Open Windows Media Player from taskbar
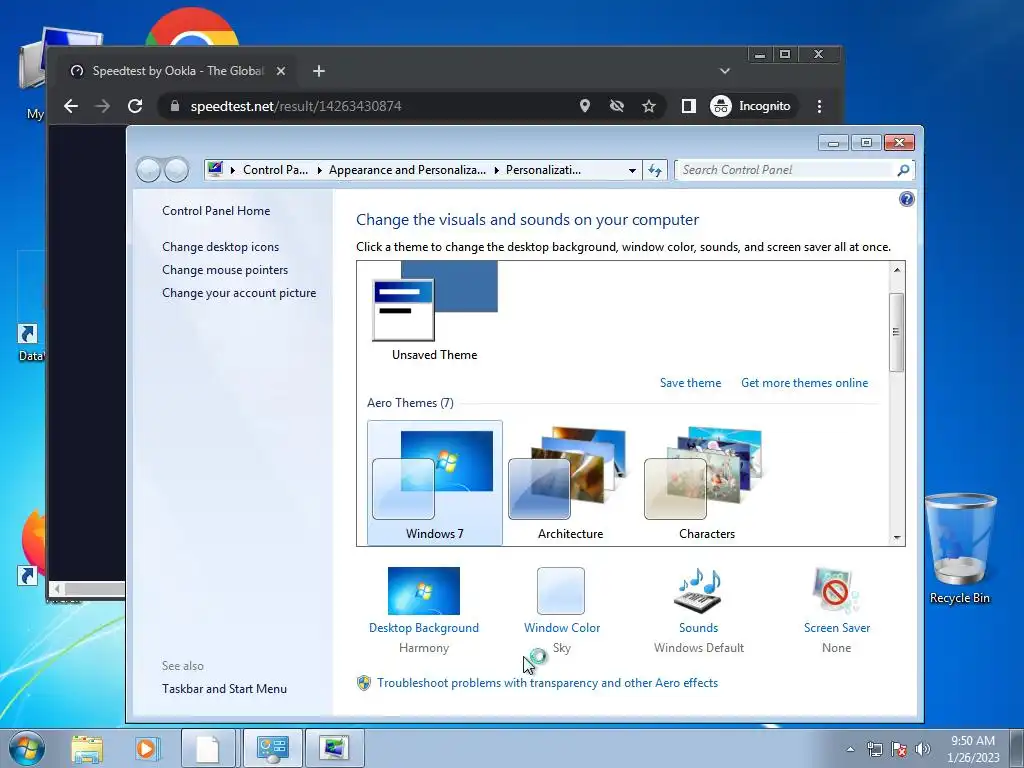Image resolution: width=1024 pixels, height=768 pixels. (x=146, y=748)
